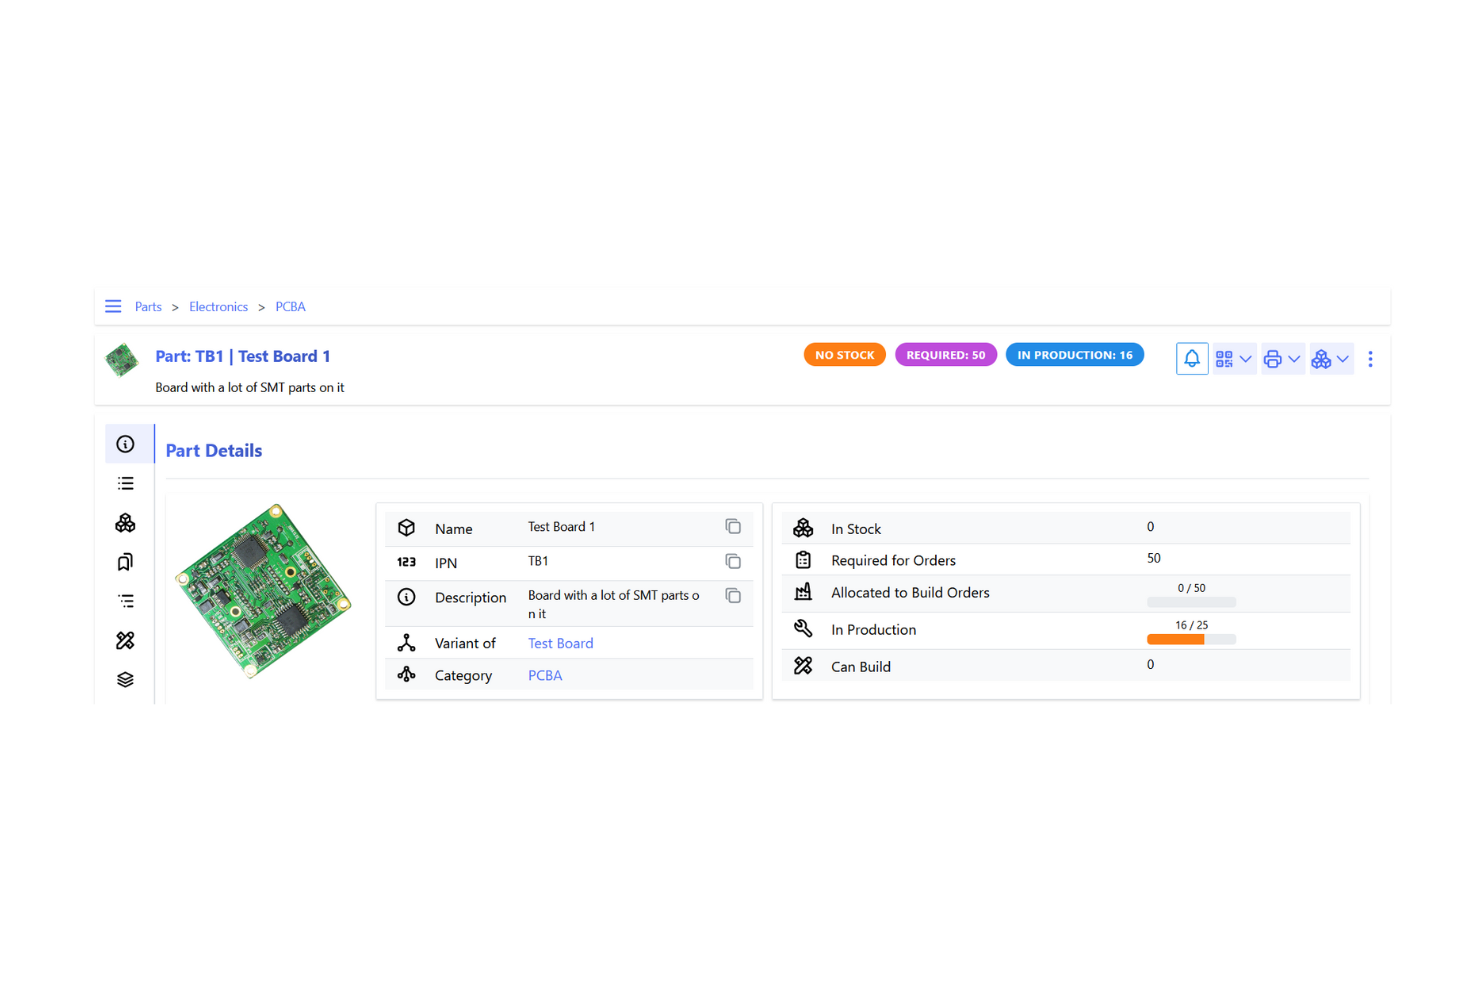Click the Category sitemap icon
1480x987 pixels.
click(x=406, y=675)
